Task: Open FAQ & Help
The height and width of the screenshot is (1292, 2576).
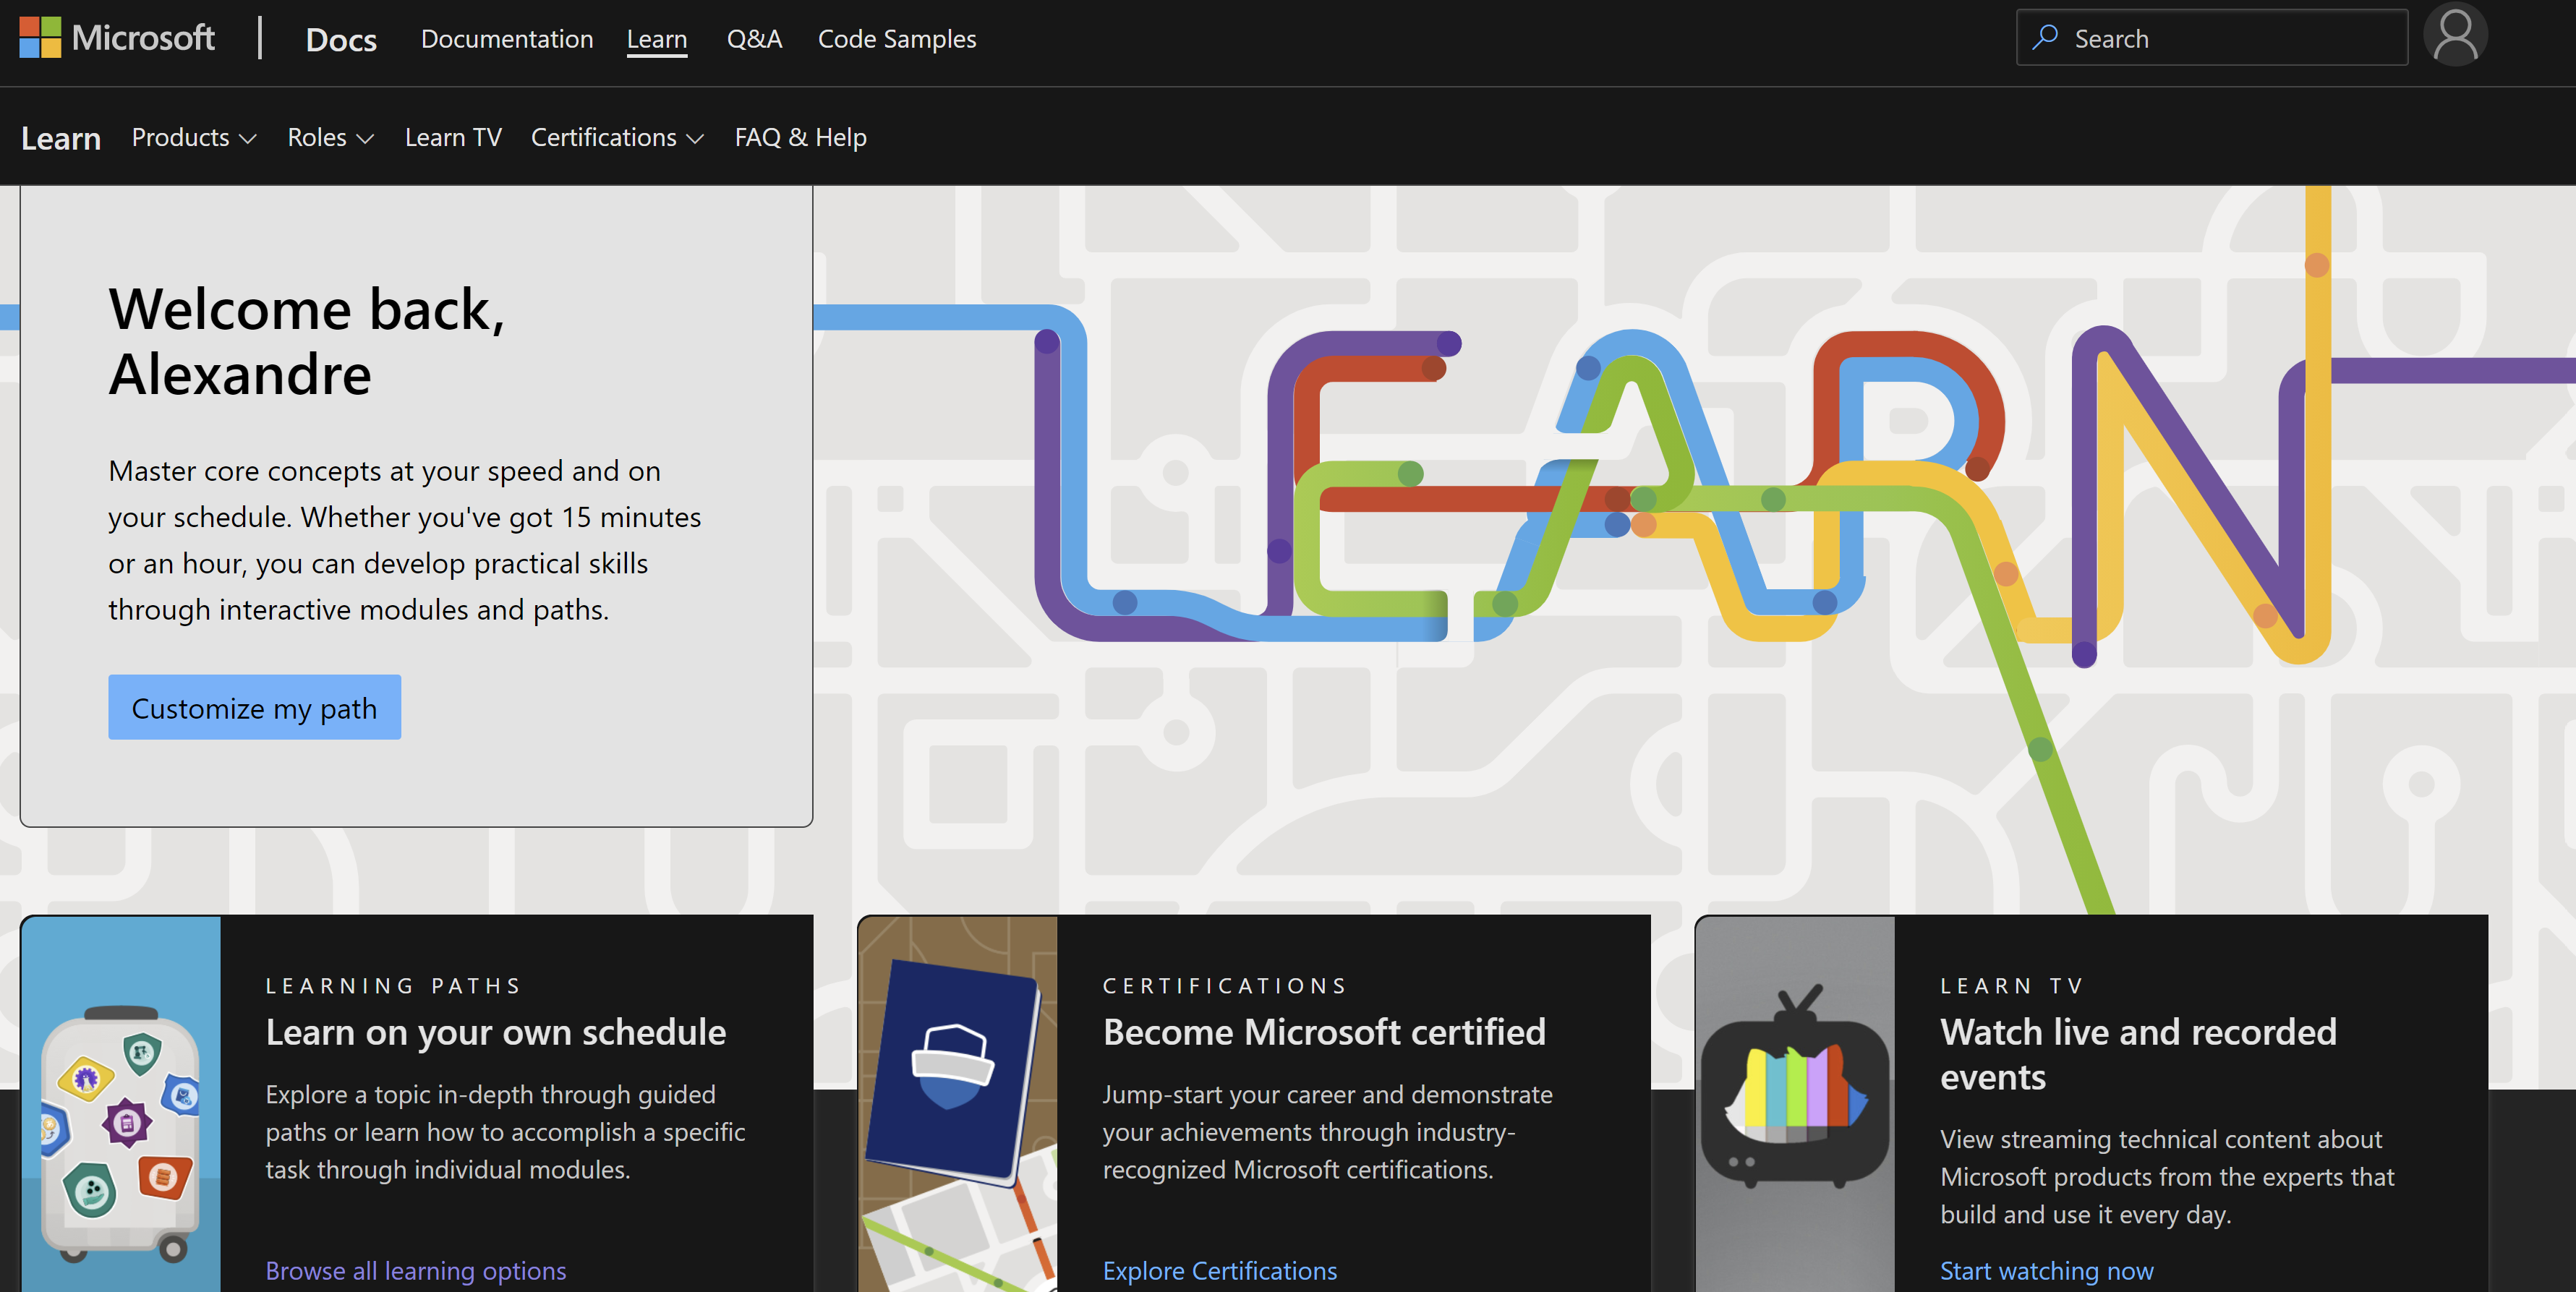Action: point(800,137)
